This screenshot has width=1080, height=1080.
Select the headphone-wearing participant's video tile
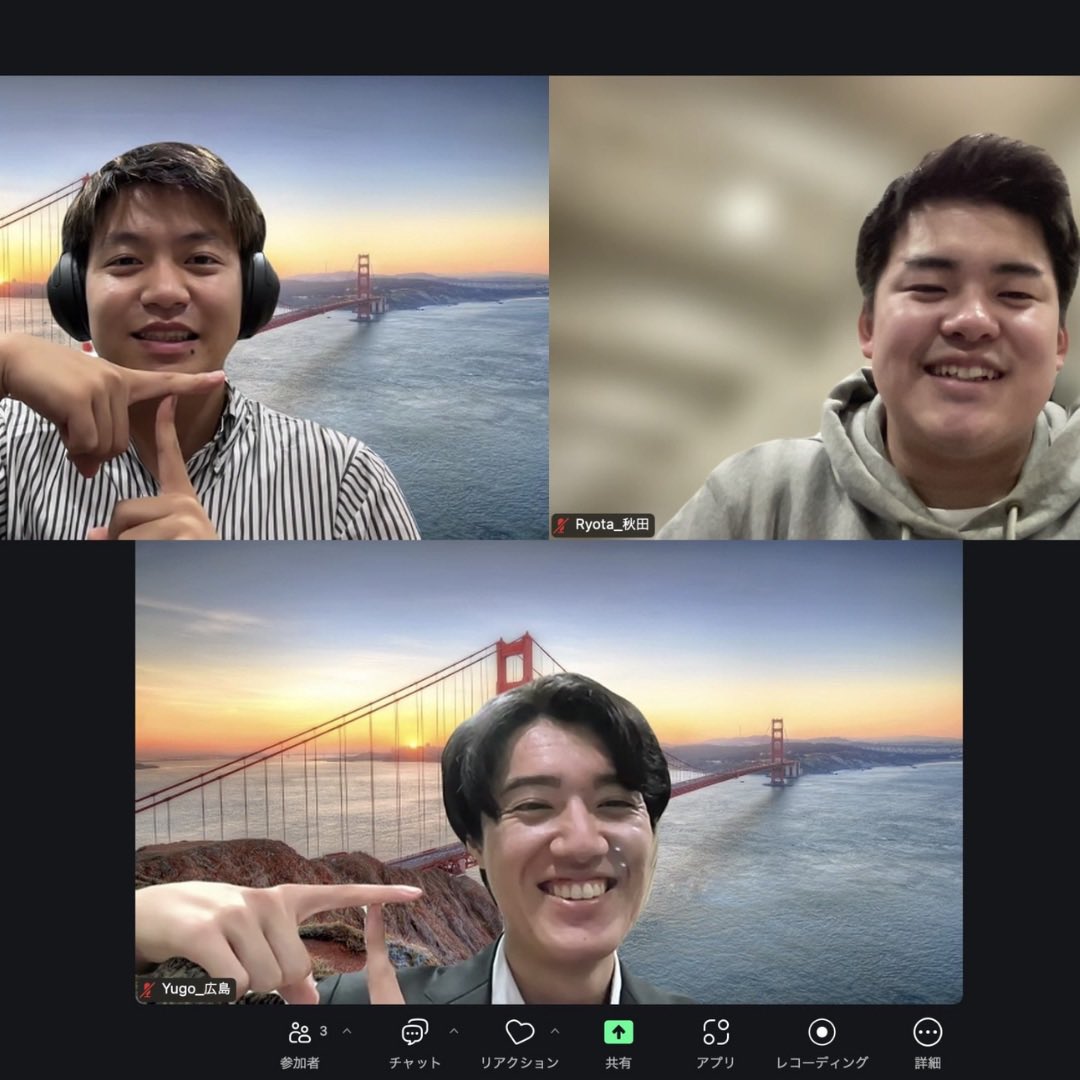pyautogui.click(x=274, y=307)
